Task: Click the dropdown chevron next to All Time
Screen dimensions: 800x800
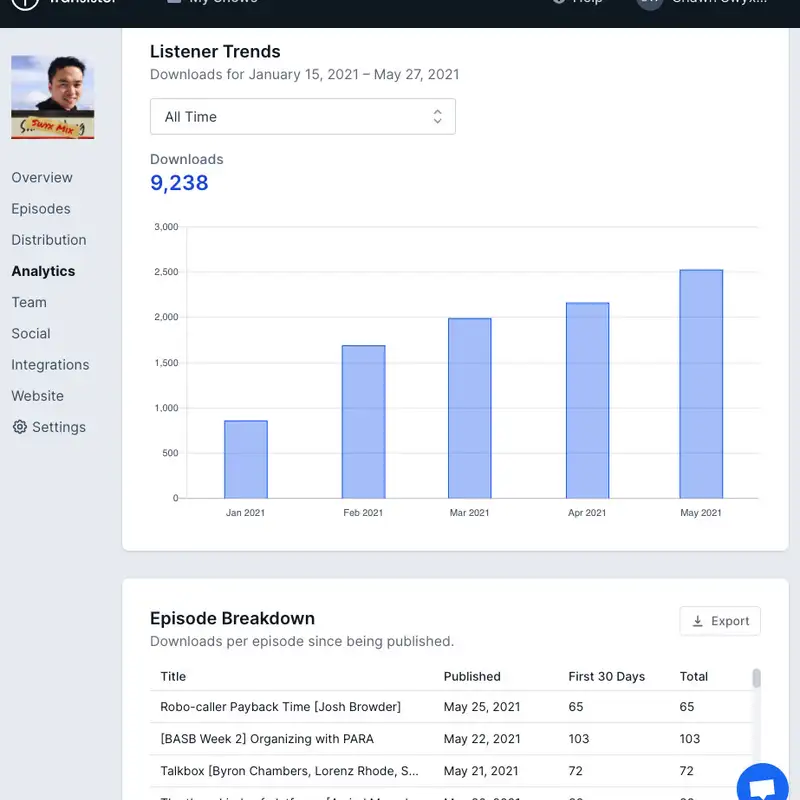Action: [438, 116]
